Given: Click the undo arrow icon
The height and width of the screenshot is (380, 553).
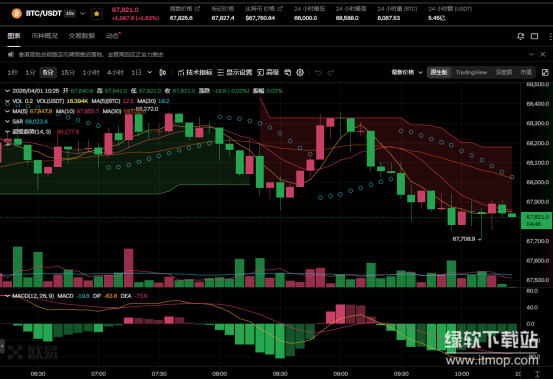Looking at the screenshot, I should (x=318, y=72).
